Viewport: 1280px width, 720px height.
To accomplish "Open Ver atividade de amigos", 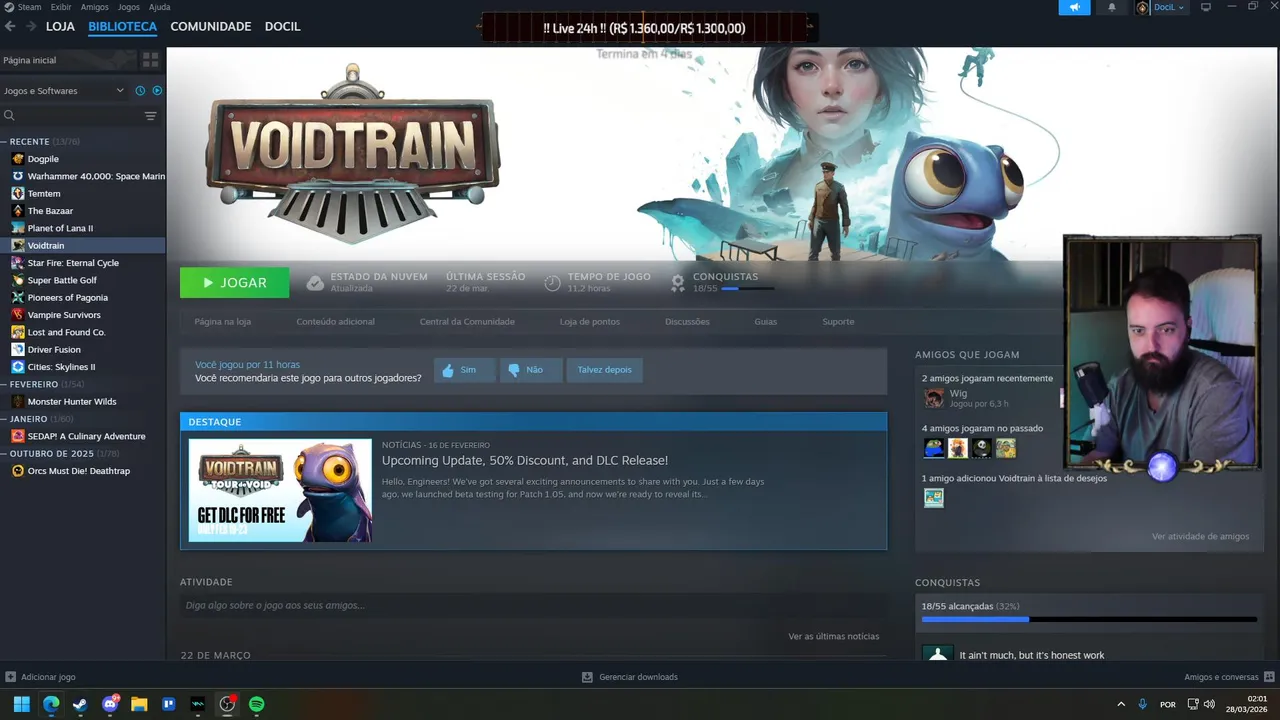I will click(1200, 537).
